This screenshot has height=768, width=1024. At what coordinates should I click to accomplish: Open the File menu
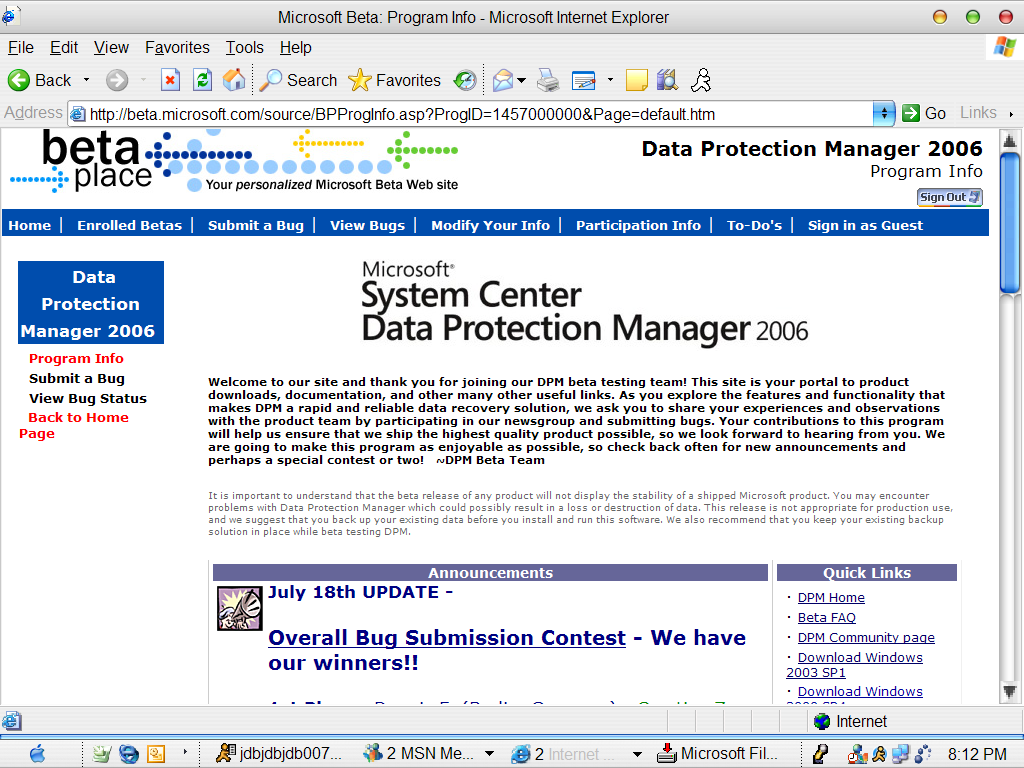(x=21, y=47)
